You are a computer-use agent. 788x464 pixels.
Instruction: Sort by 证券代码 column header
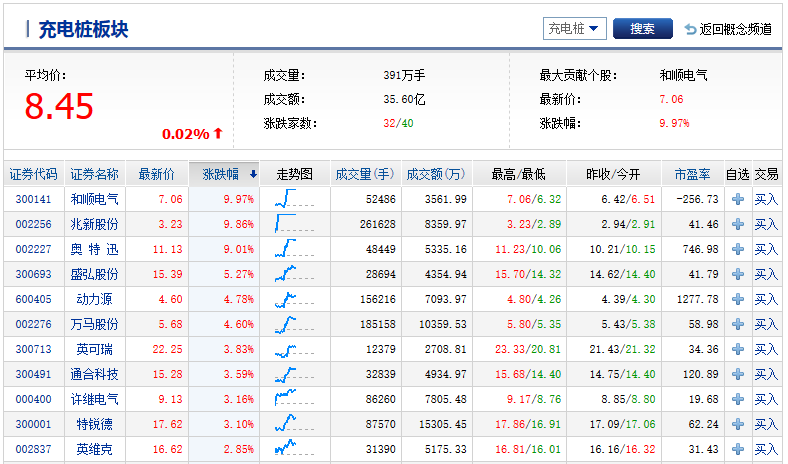pyautogui.click(x=33, y=174)
